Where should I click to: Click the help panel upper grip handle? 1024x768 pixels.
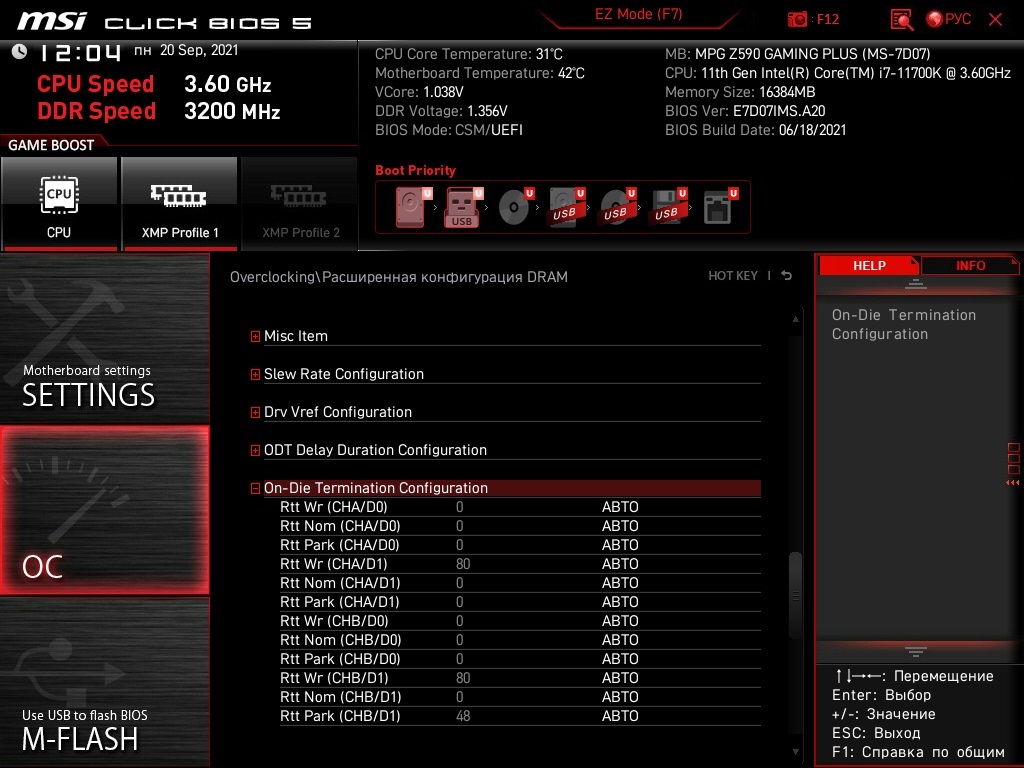coord(916,283)
